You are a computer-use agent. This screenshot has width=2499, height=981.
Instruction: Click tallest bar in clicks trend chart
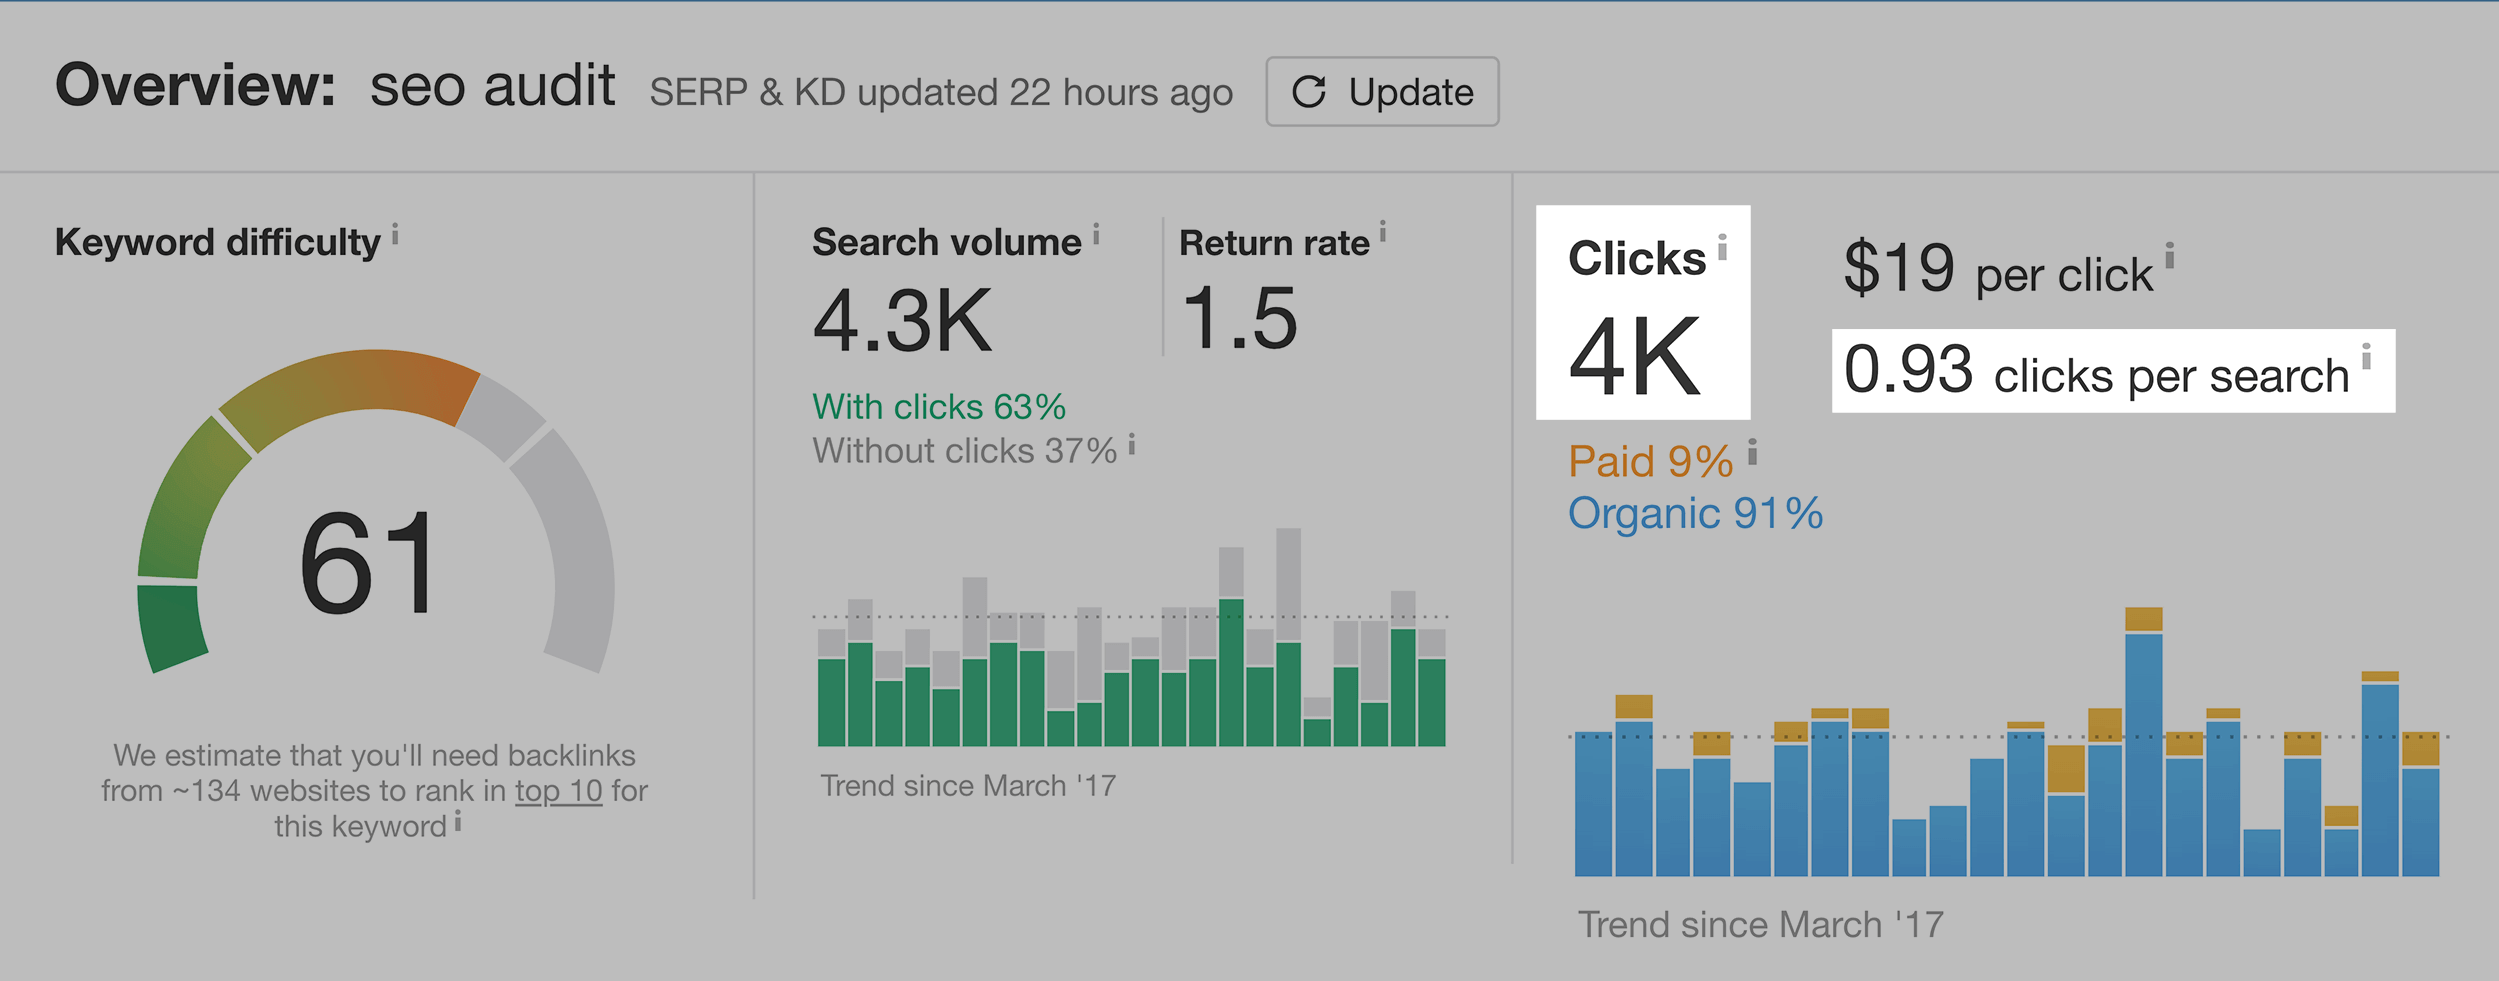tap(2144, 742)
